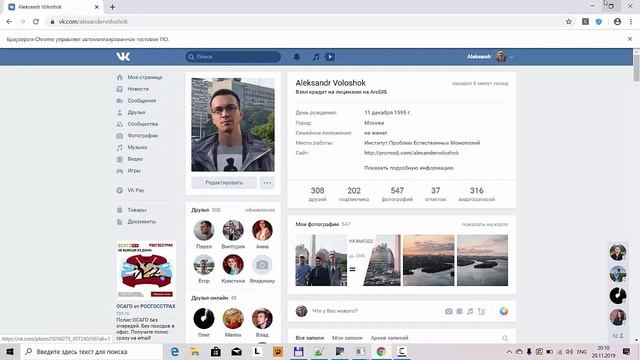Click the 37 отметок counter
This screenshot has height=360, width=640.
[436, 194]
